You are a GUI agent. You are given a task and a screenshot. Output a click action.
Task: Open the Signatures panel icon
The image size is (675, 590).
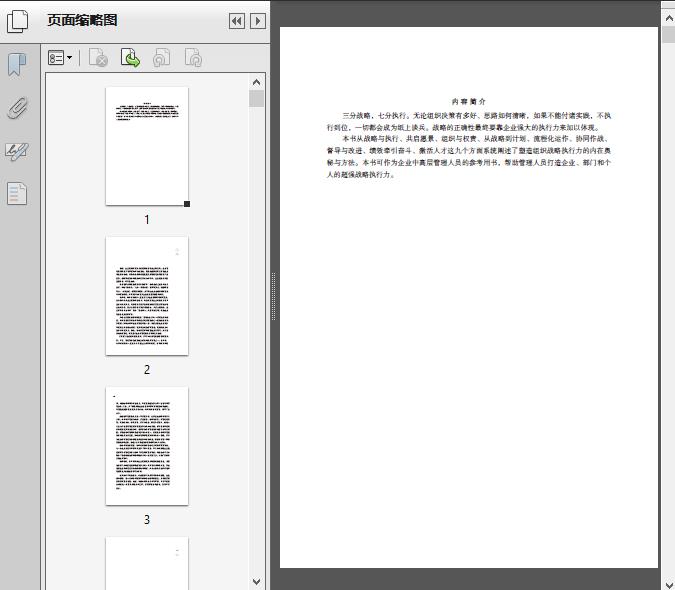(x=17, y=151)
